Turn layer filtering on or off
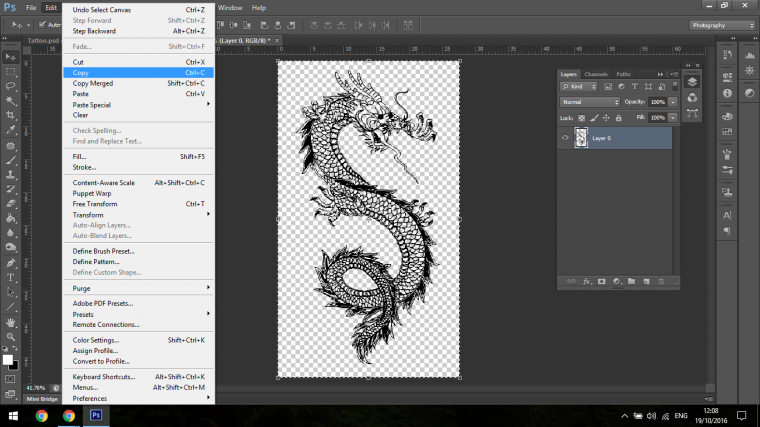The height and width of the screenshot is (427, 760). pos(675,86)
